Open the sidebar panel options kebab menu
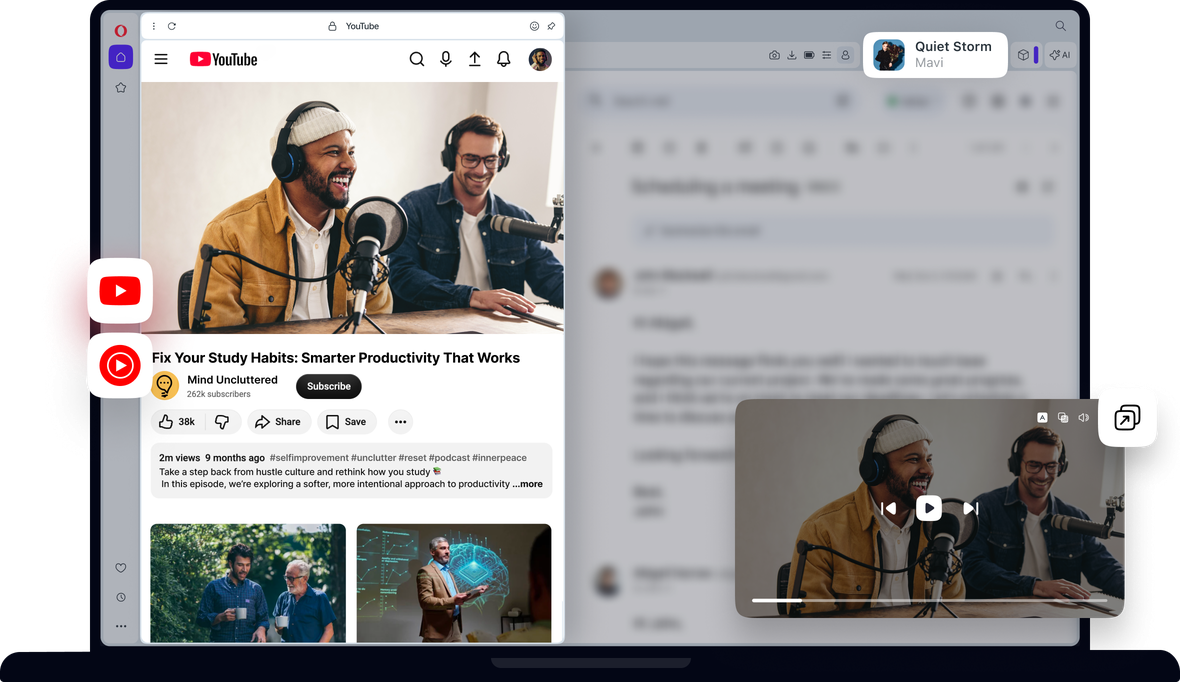This screenshot has height=682, width=1180. point(153,26)
